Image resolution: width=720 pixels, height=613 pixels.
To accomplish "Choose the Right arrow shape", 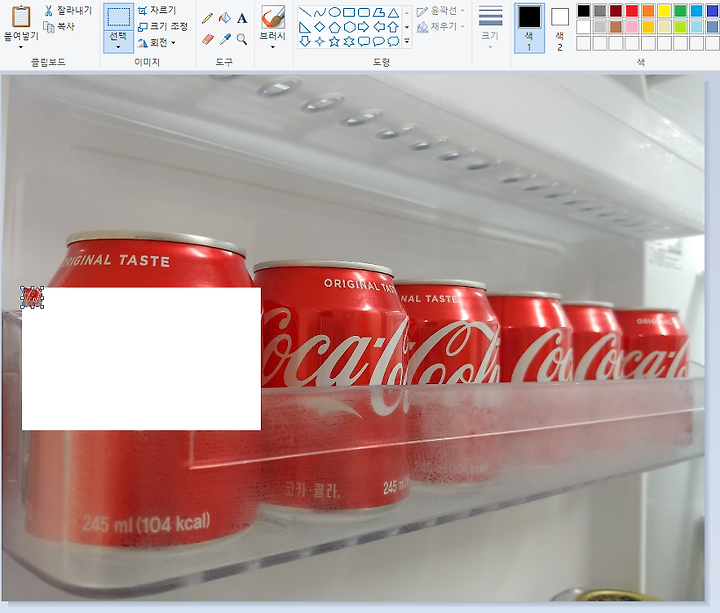I will click(364, 27).
